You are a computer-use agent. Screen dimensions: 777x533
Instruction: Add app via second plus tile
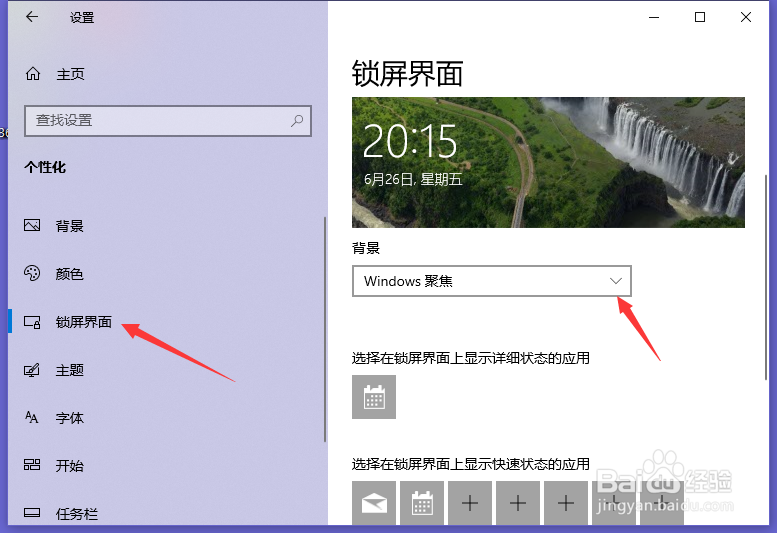[x=518, y=503]
